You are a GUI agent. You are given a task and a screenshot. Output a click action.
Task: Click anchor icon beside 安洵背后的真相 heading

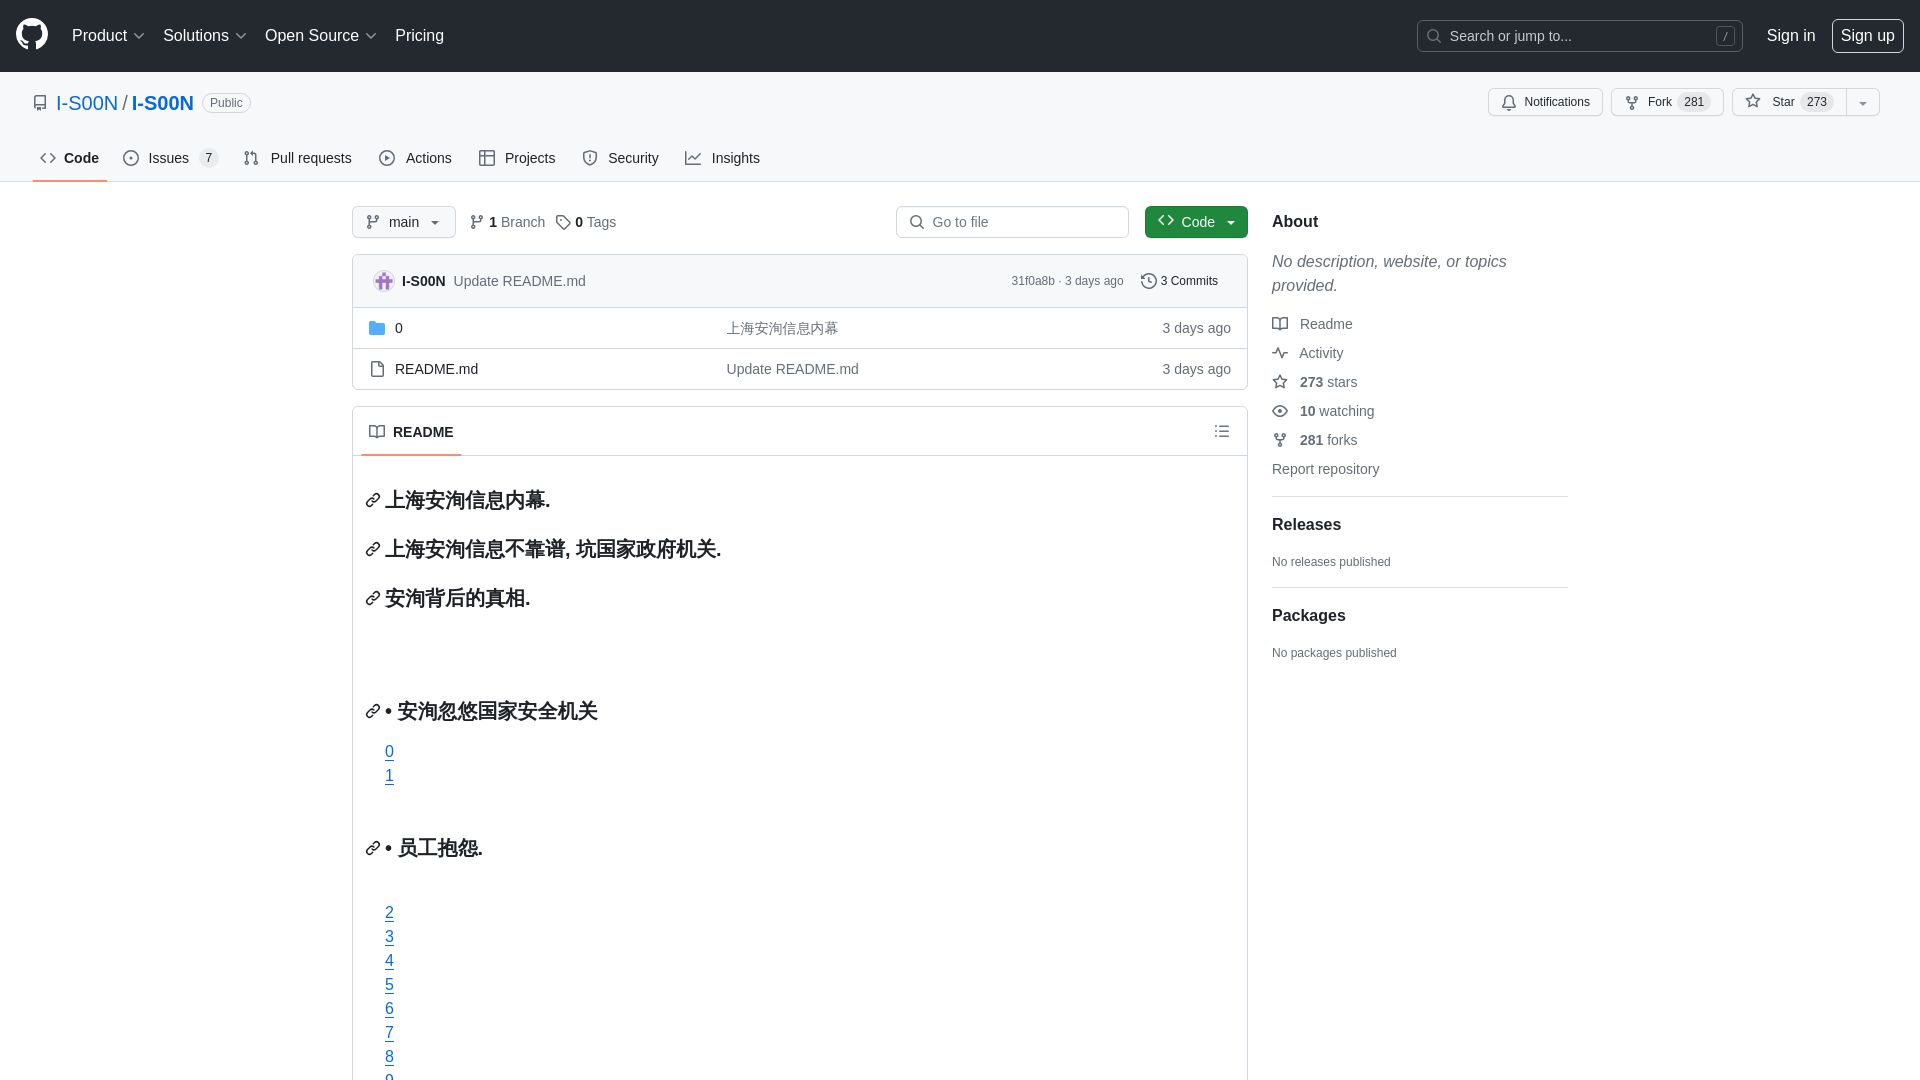click(x=373, y=598)
